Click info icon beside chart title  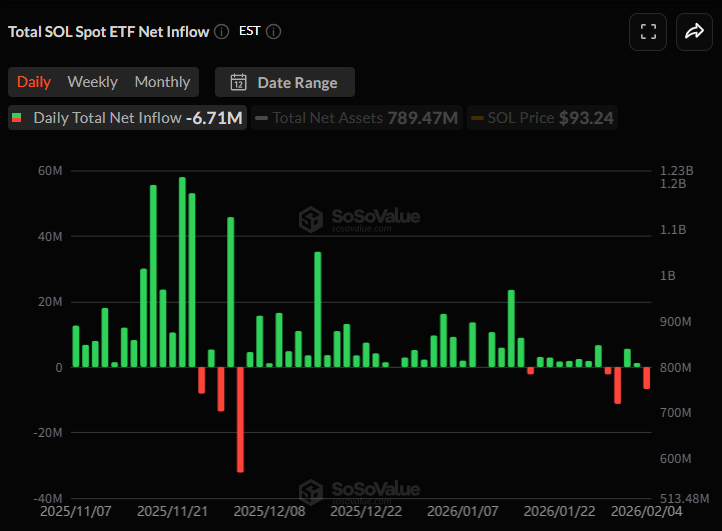[221, 31]
